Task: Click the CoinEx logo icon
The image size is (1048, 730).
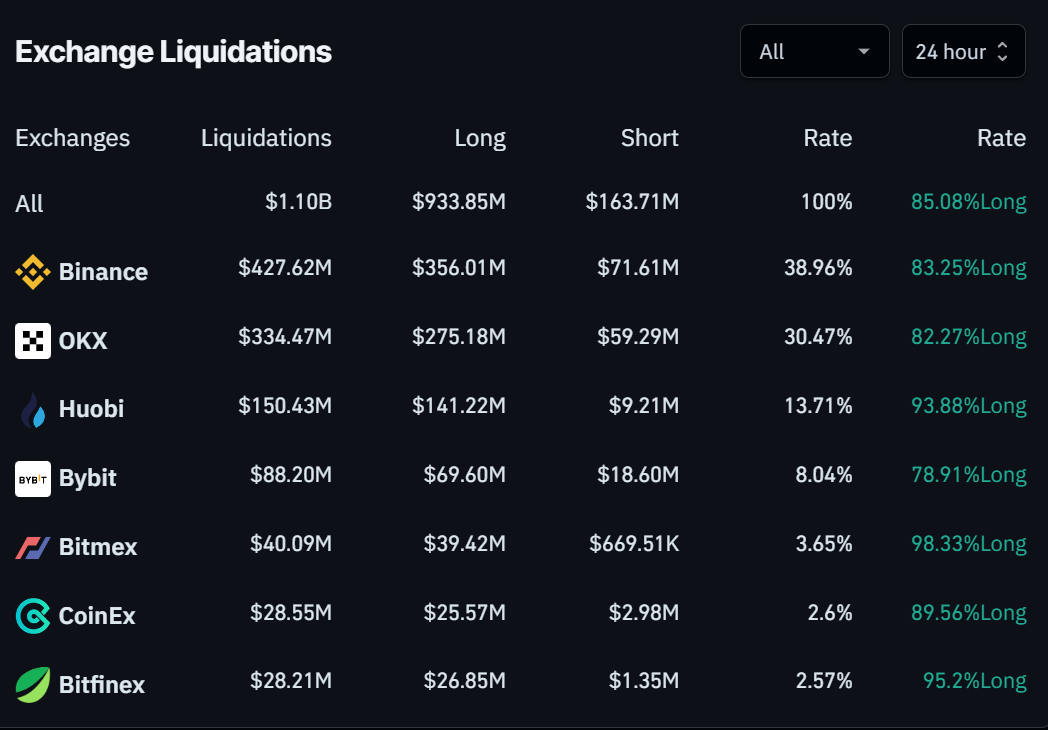Action: click(33, 616)
